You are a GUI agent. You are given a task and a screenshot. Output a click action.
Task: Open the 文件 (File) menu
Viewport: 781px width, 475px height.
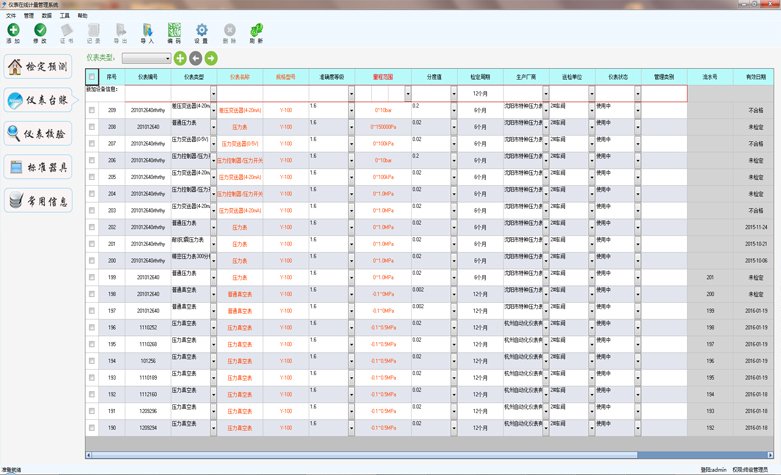11,16
